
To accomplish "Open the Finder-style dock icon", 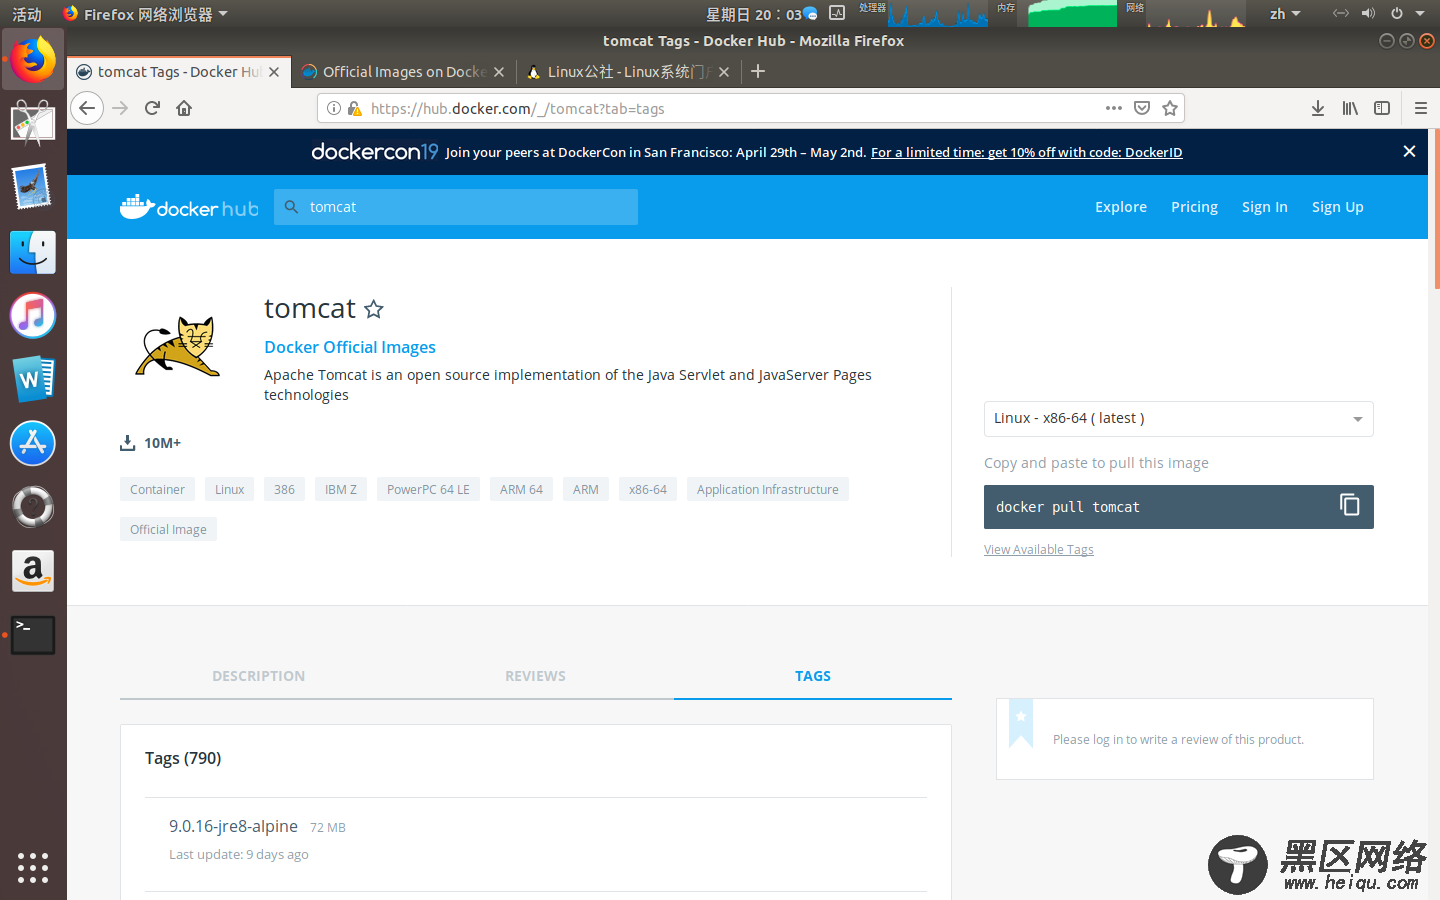I will pyautogui.click(x=33, y=252).
